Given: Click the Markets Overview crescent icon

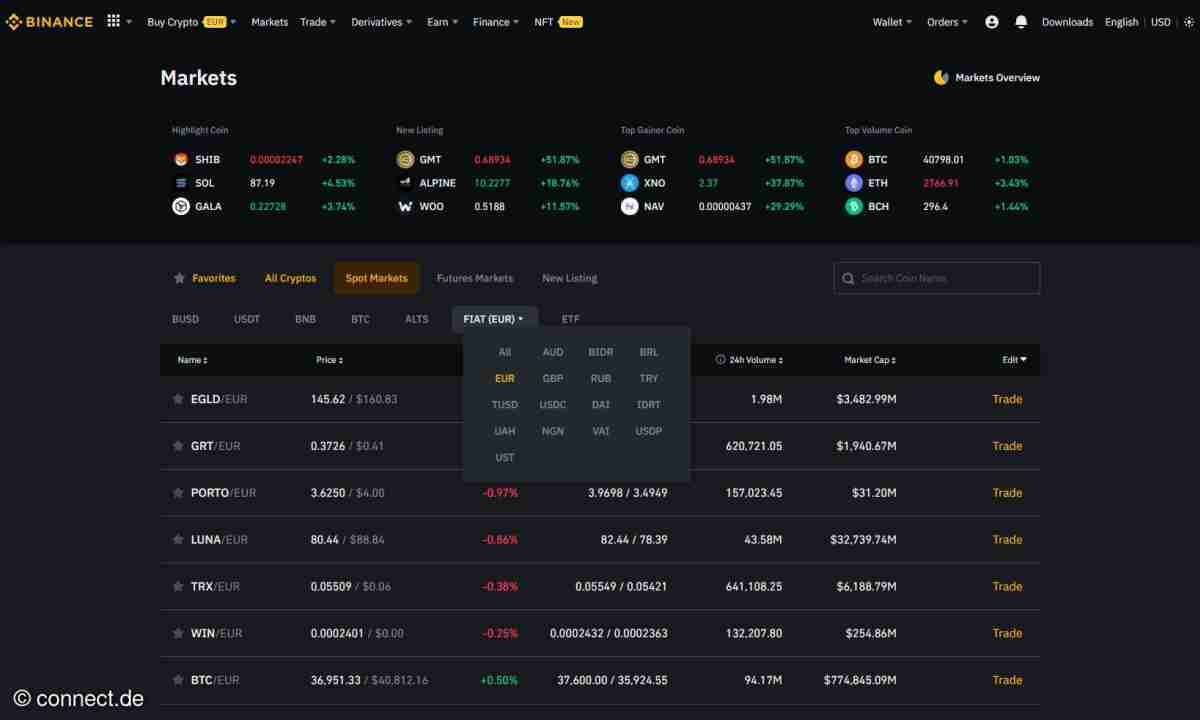Looking at the screenshot, I should click(938, 77).
